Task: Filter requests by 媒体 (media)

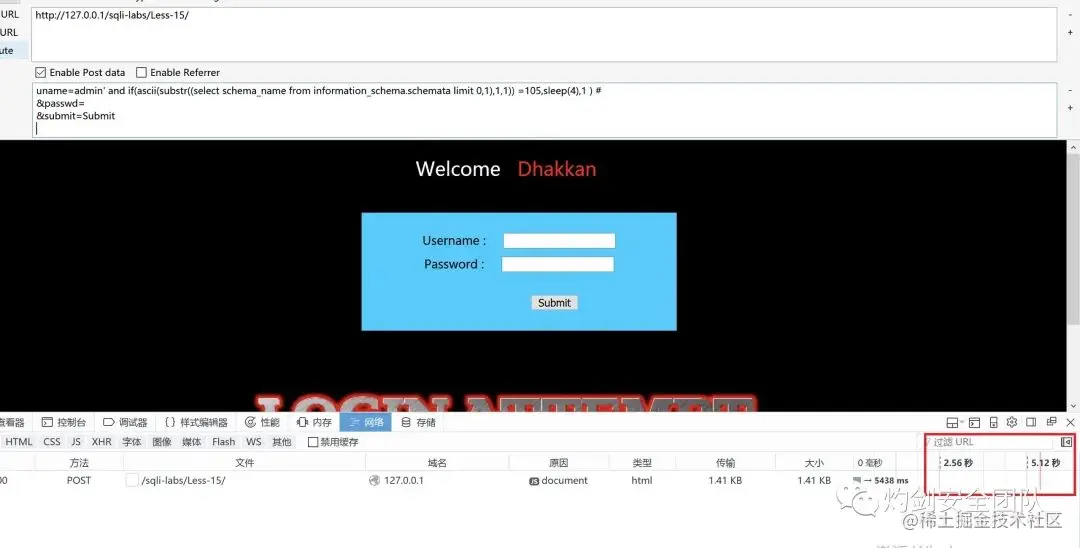Action: [191, 442]
